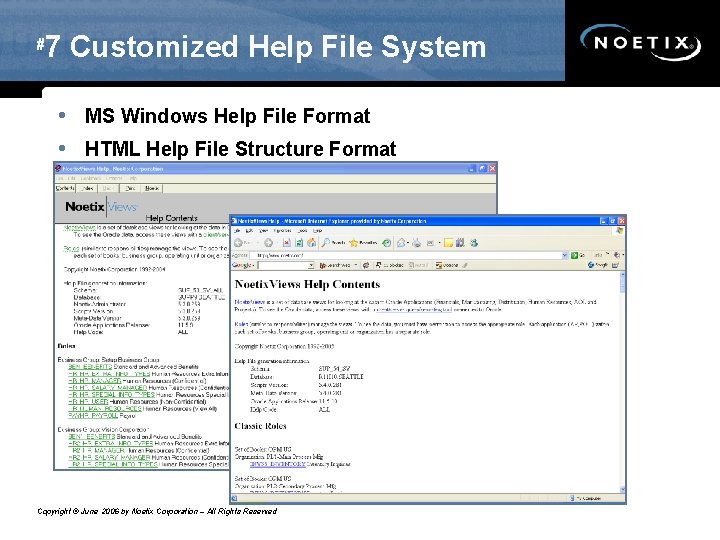Open INVSS_INVENTORY link under Classic Roles
This screenshot has width=720, height=540.
pyautogui.click(x=277, y=464)
